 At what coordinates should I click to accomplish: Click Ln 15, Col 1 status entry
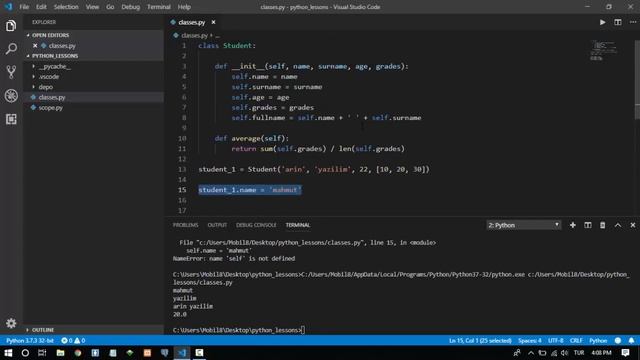tap(480, 340)
